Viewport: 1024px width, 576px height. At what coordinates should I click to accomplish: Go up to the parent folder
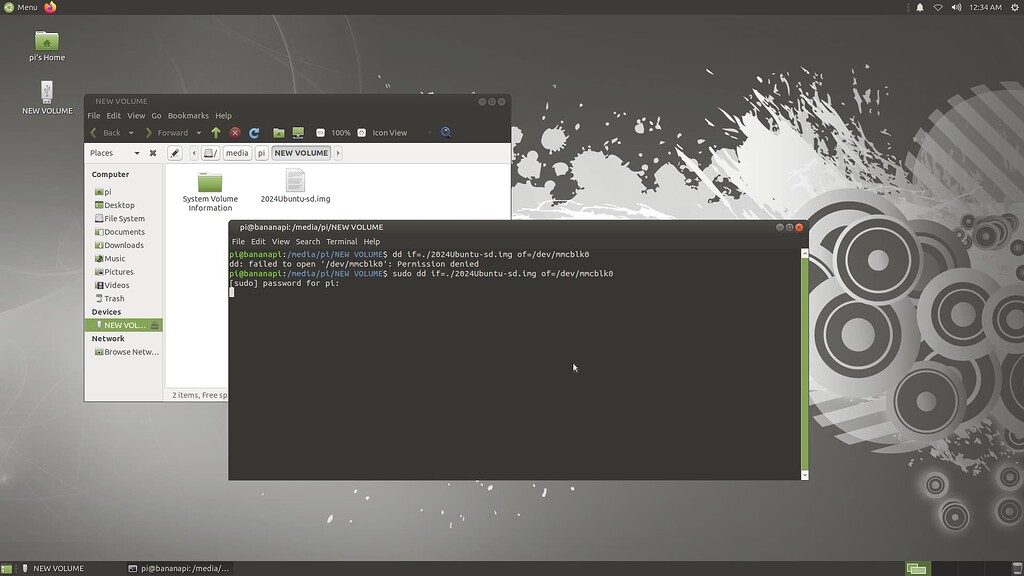click(x=216, y=132)
